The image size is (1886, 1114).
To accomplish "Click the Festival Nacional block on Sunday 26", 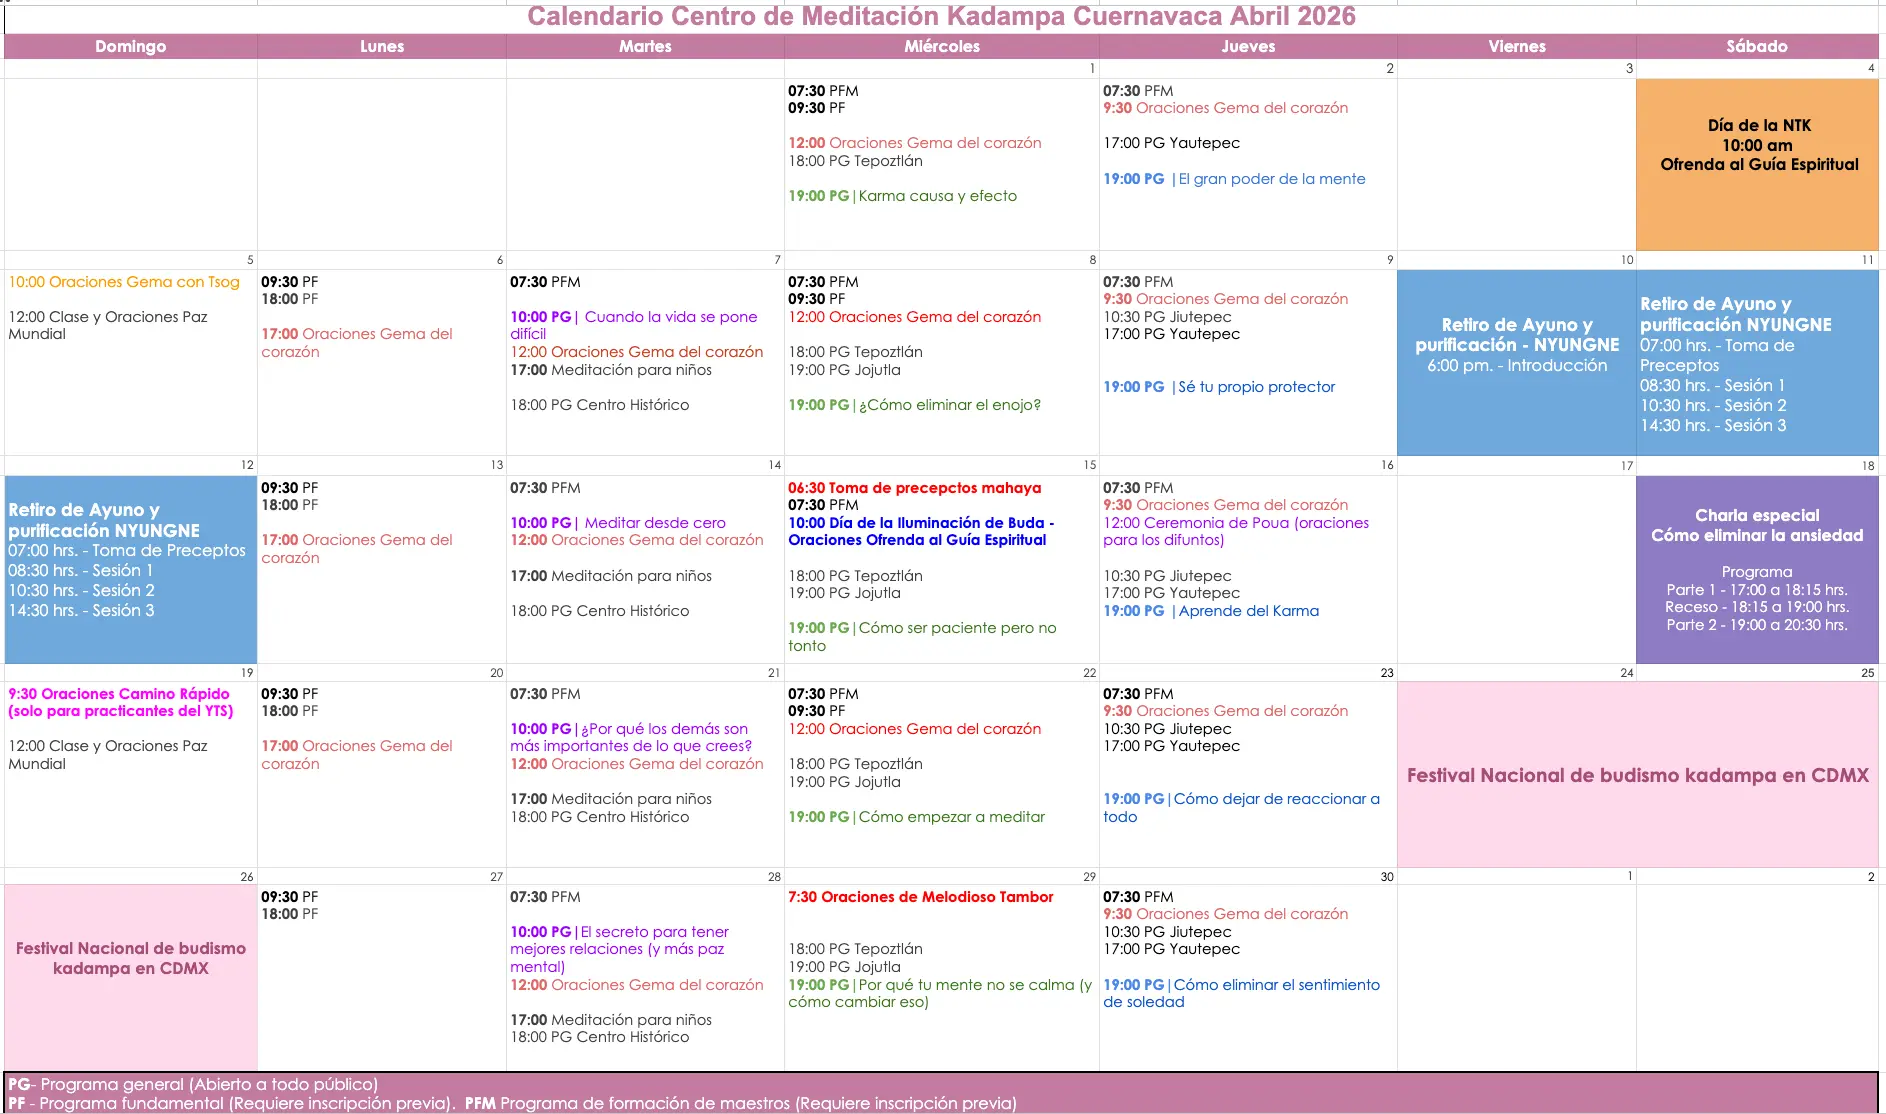I will 131,958.
